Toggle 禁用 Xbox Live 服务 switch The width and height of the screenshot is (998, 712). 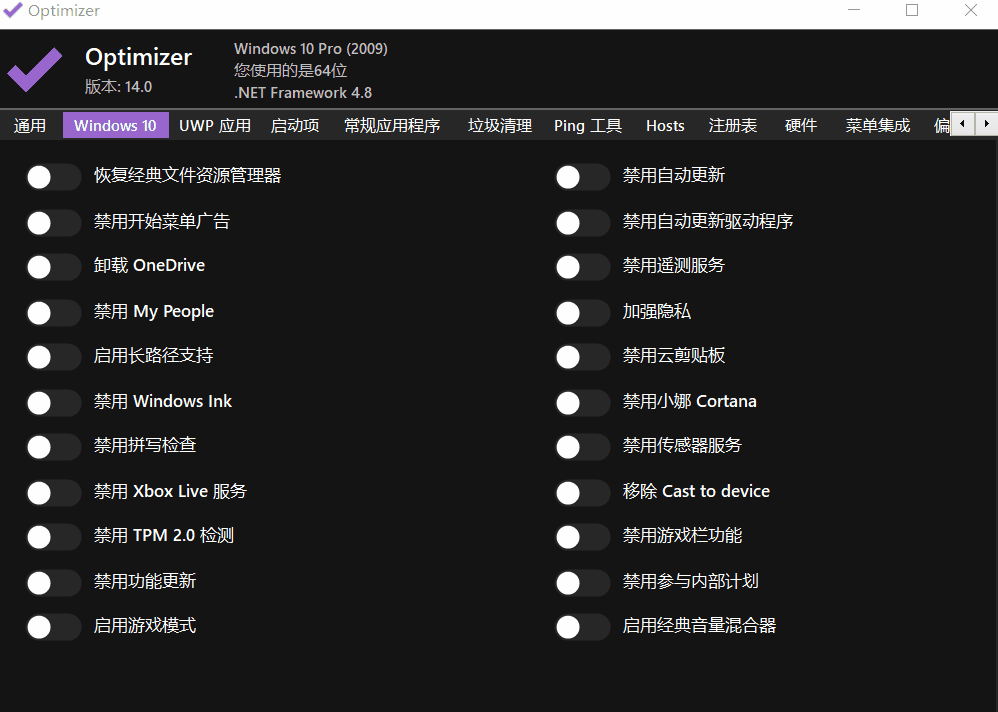point(53,492)
